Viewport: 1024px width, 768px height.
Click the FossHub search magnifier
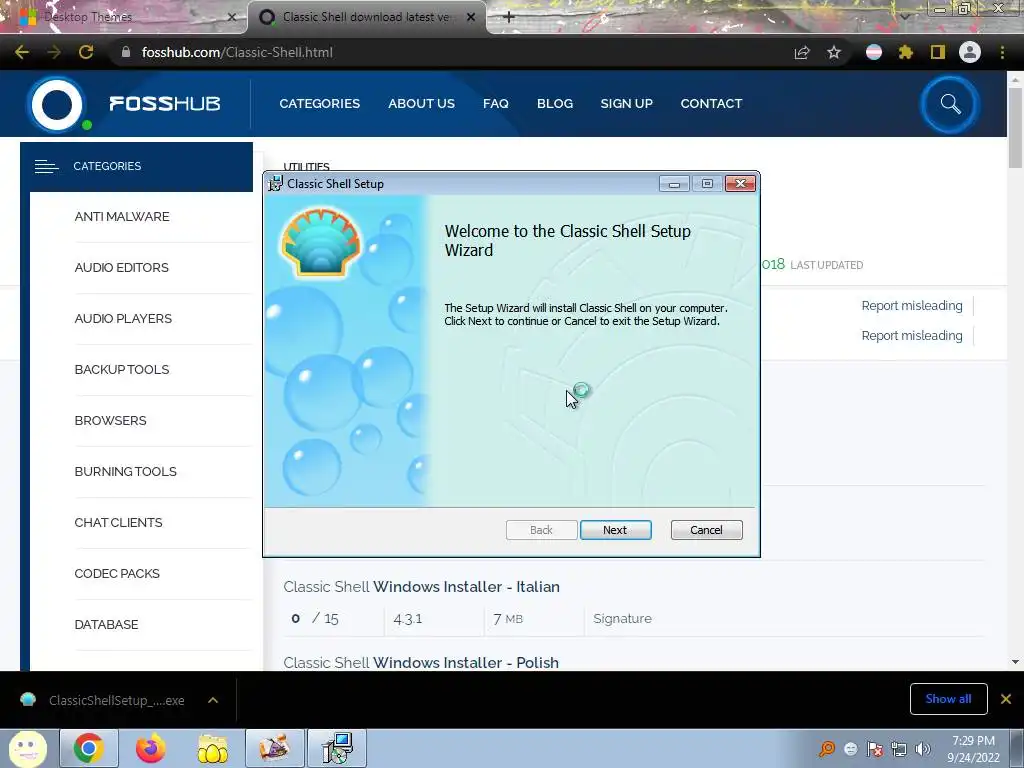tap(950, 104)
